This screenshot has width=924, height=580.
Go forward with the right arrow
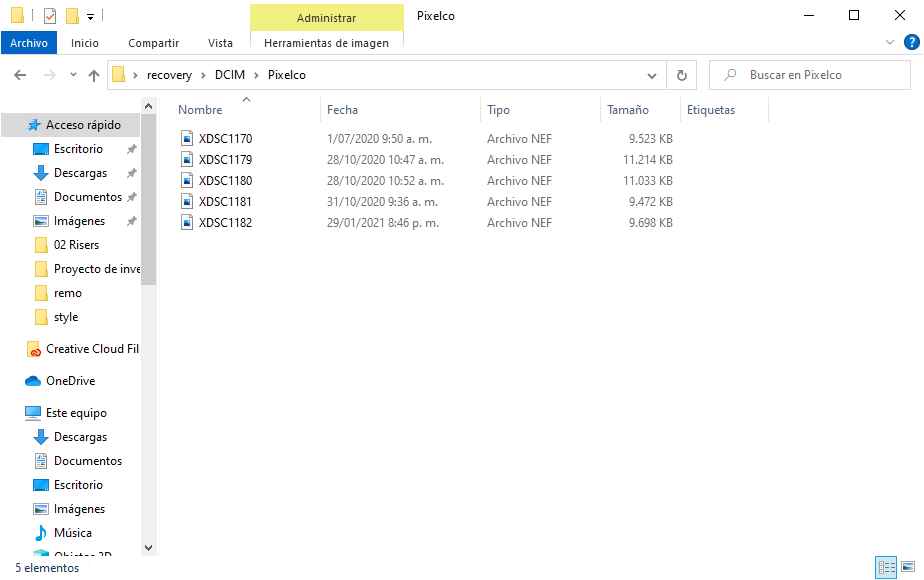(50, 75)
